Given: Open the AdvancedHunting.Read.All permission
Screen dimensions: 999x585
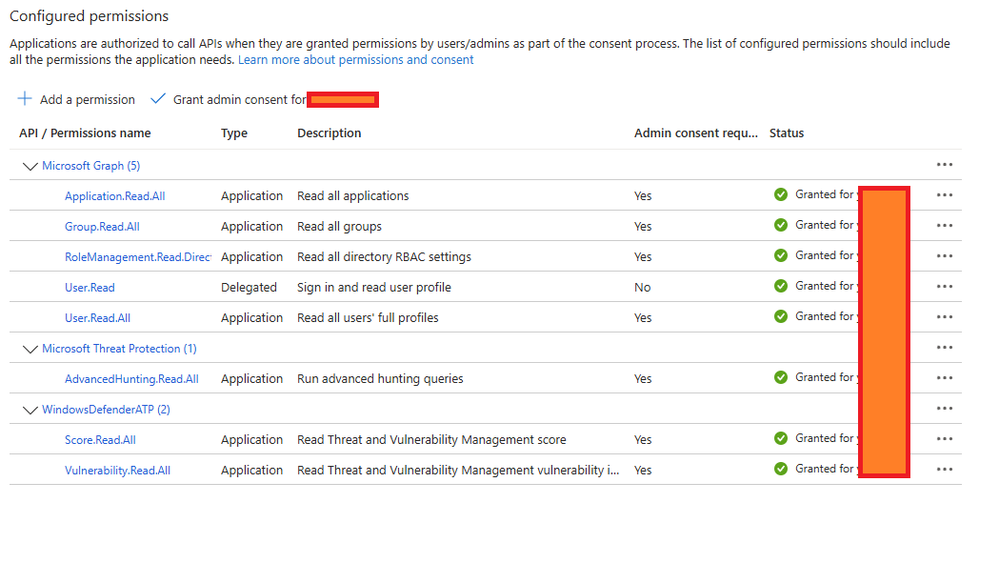Looking at the screenshot, I should pyautogui.click(x=132, y=379).
